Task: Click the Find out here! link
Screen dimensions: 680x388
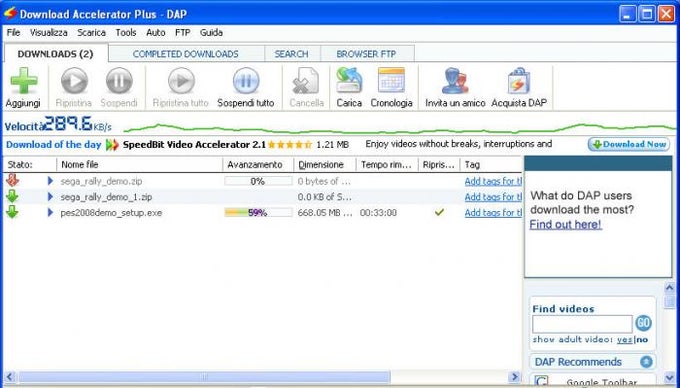Action: tap(566, 224)
